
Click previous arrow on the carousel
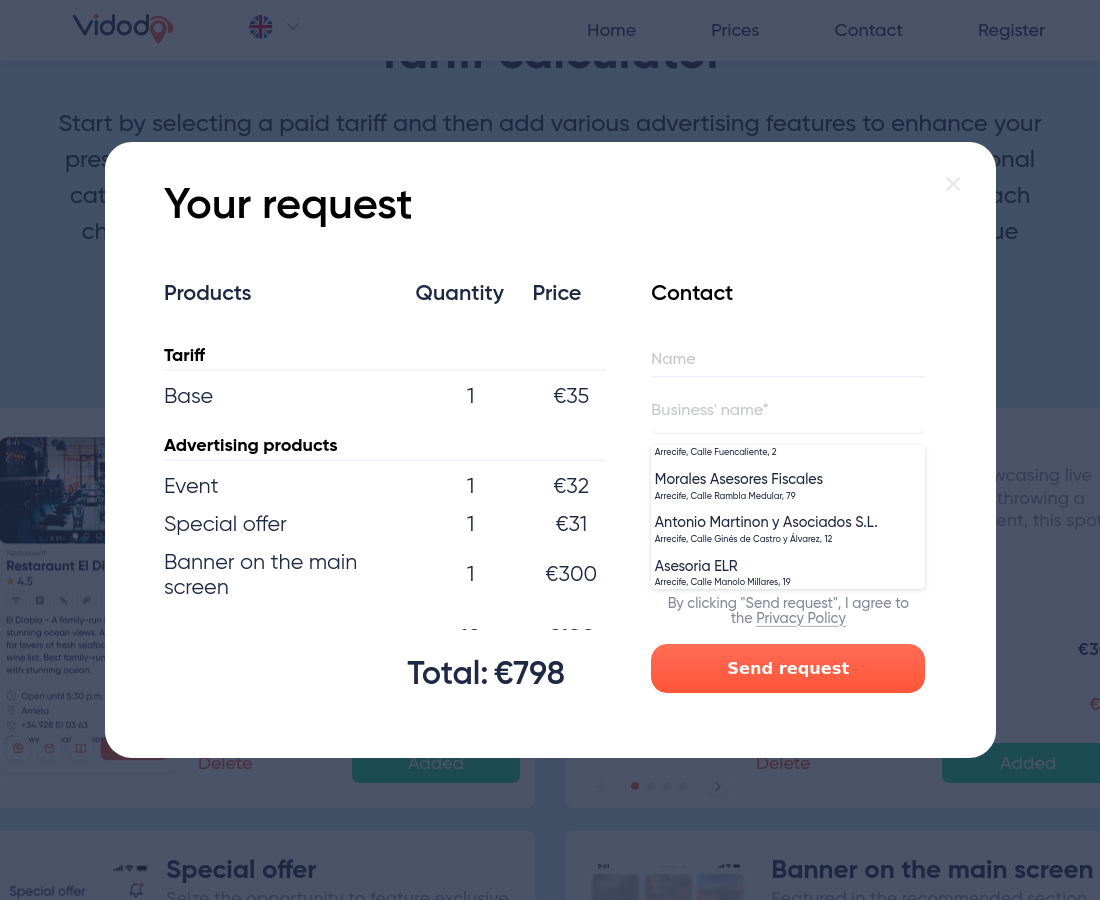[x=601, y=787]
